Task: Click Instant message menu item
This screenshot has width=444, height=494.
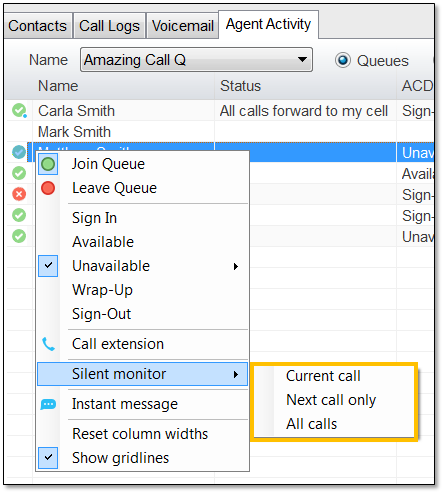Action: pyautogui.click(x=142, y=404)
